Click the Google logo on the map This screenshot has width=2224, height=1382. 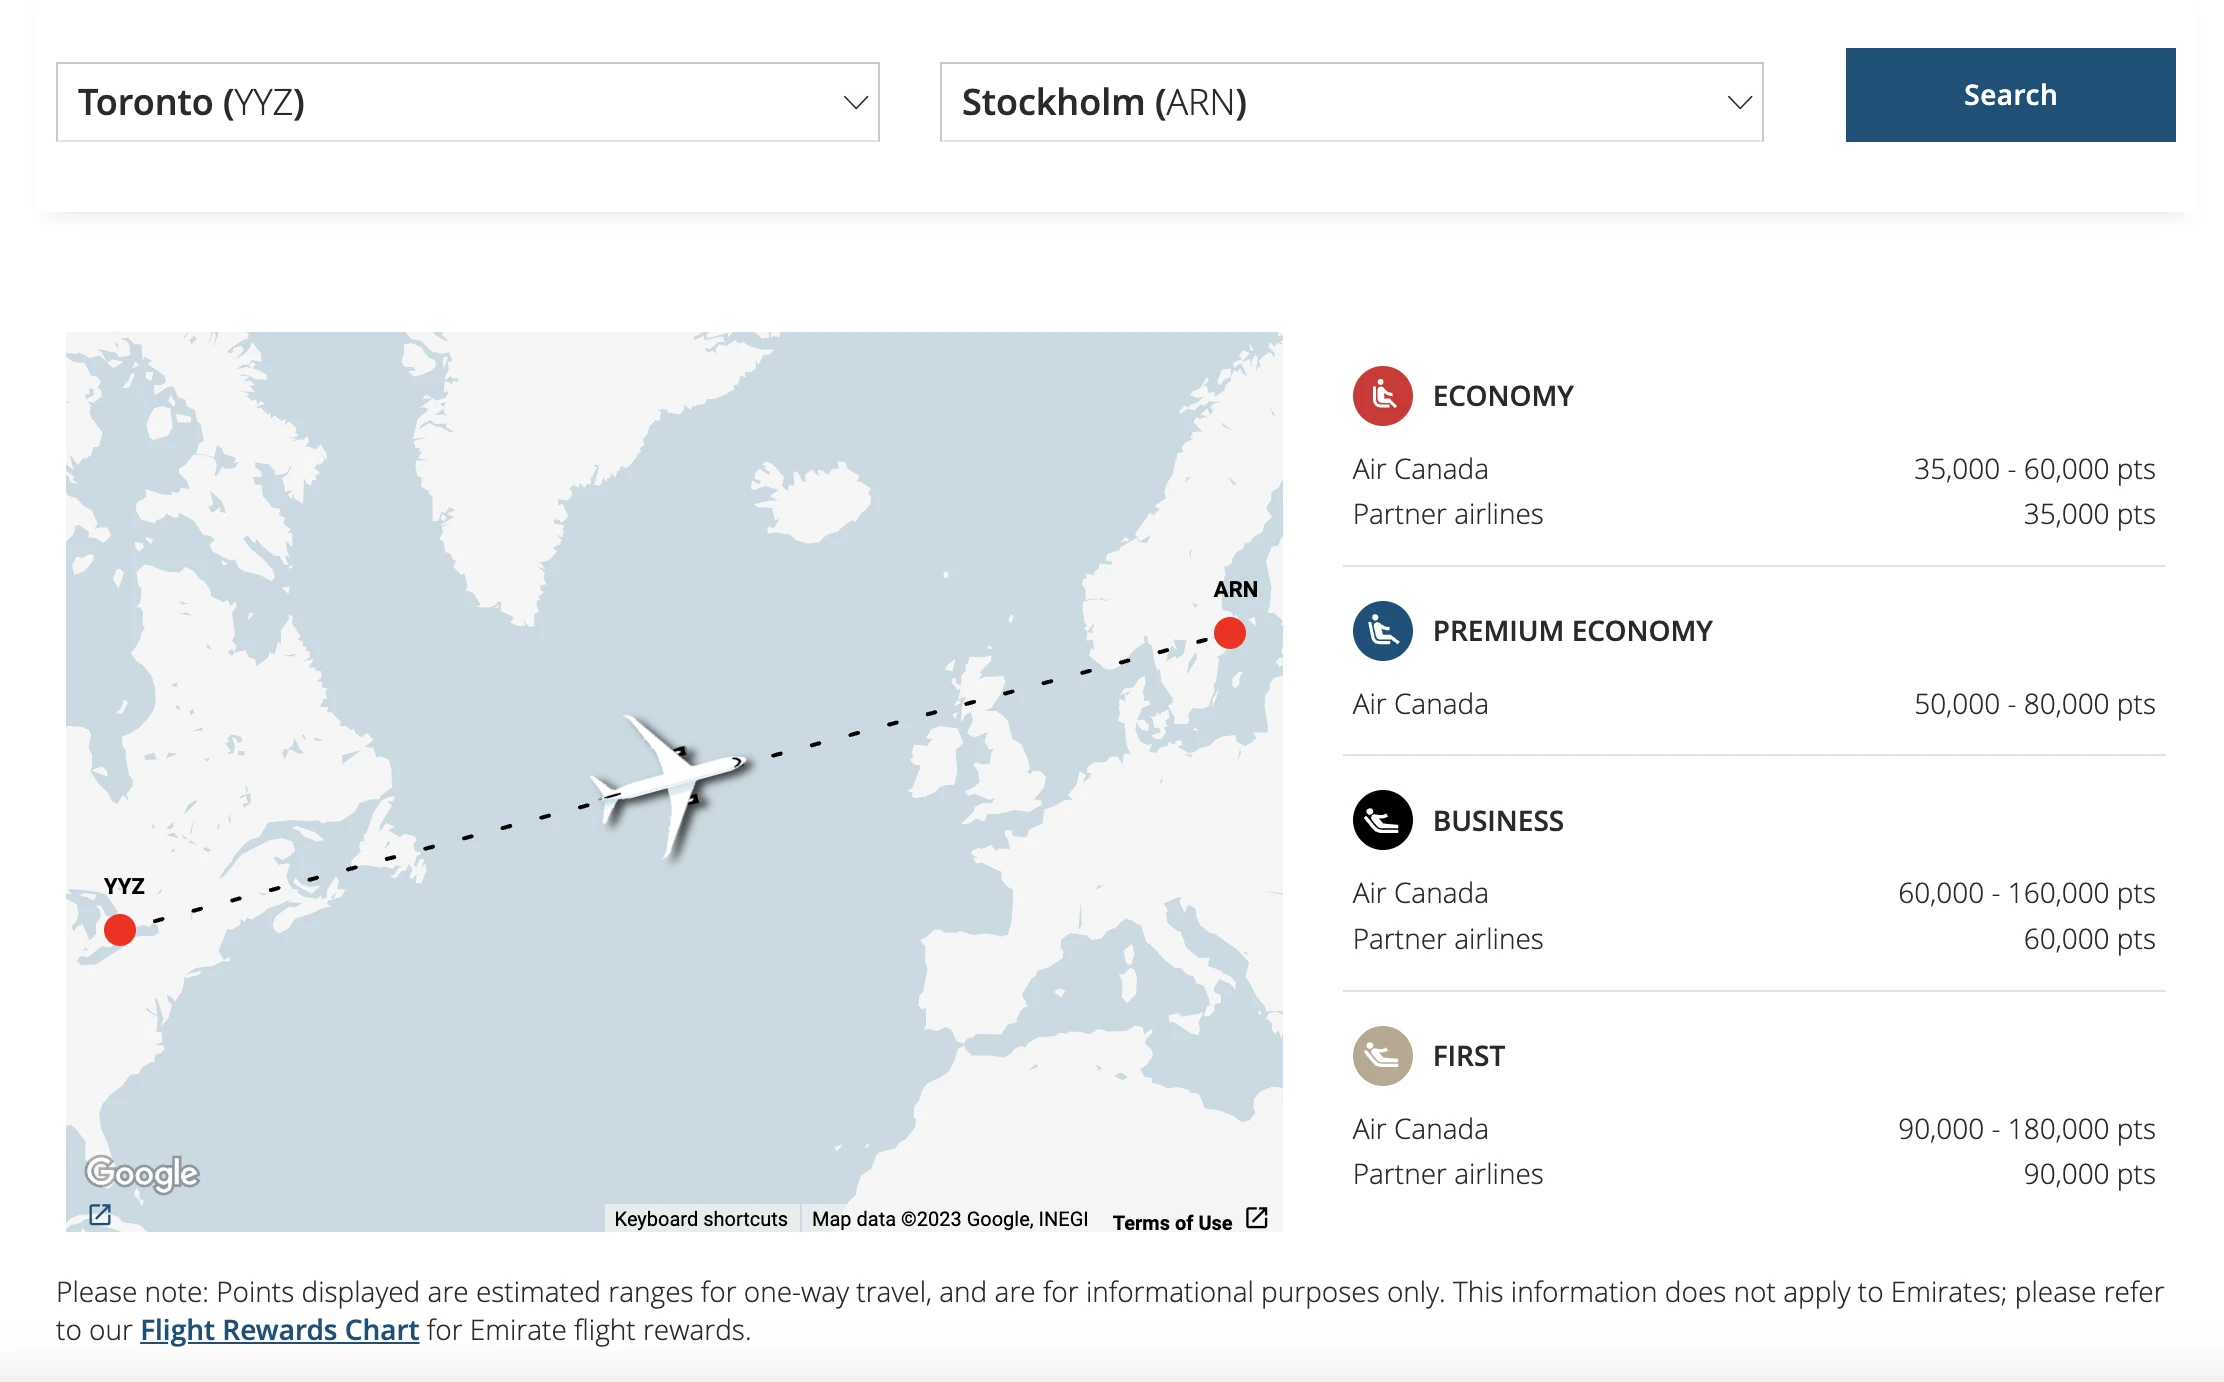(x=142, y=1174)
